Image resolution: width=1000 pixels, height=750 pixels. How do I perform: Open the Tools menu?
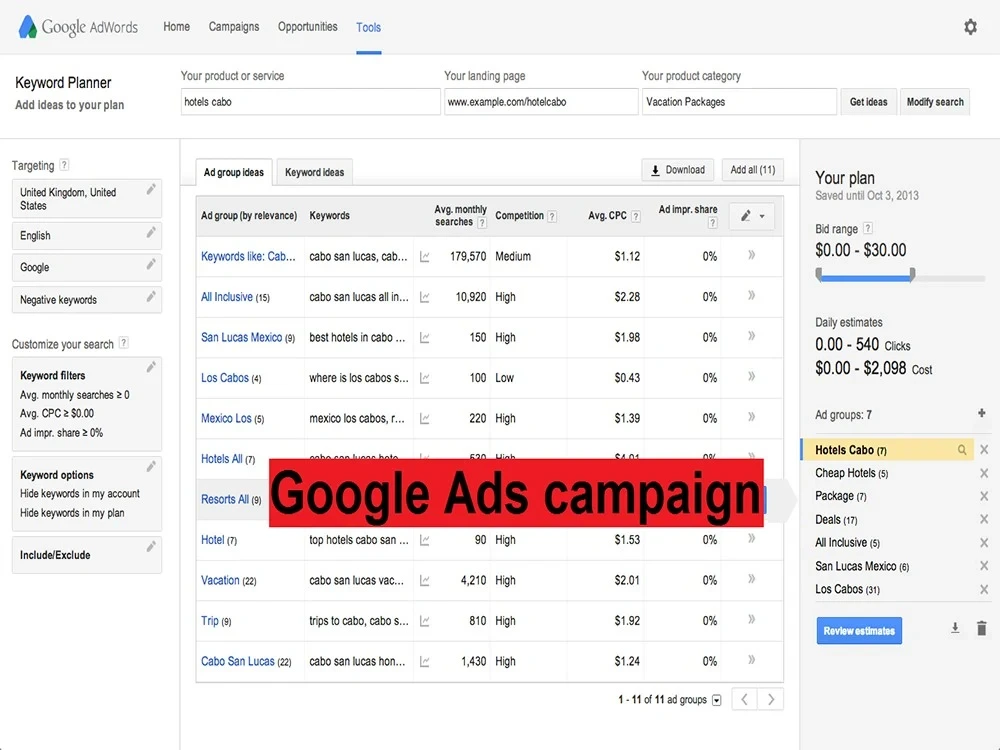tap(369, 27)
